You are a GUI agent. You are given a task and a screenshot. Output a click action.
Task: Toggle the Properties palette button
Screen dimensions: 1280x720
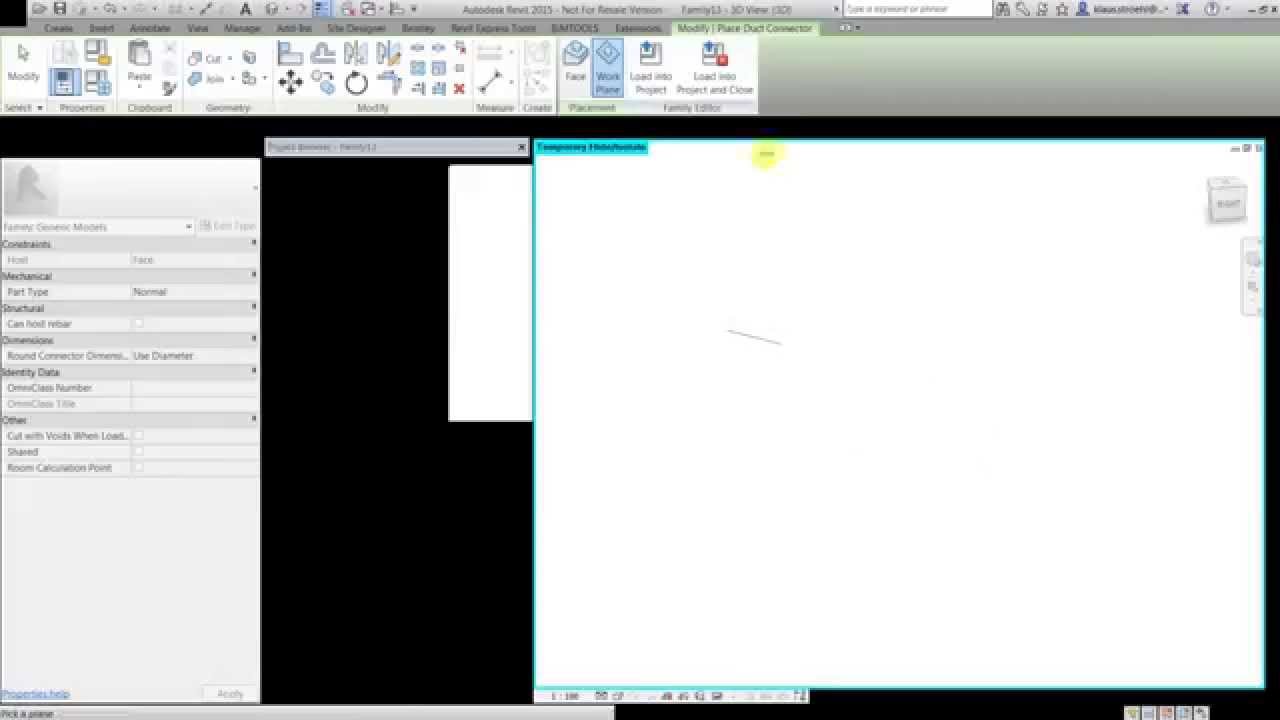click(64, 82)
